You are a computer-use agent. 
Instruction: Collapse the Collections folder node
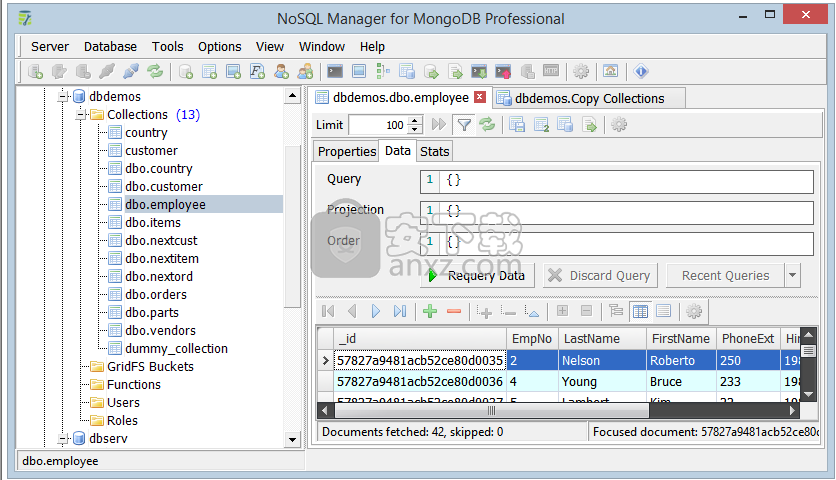82,115
